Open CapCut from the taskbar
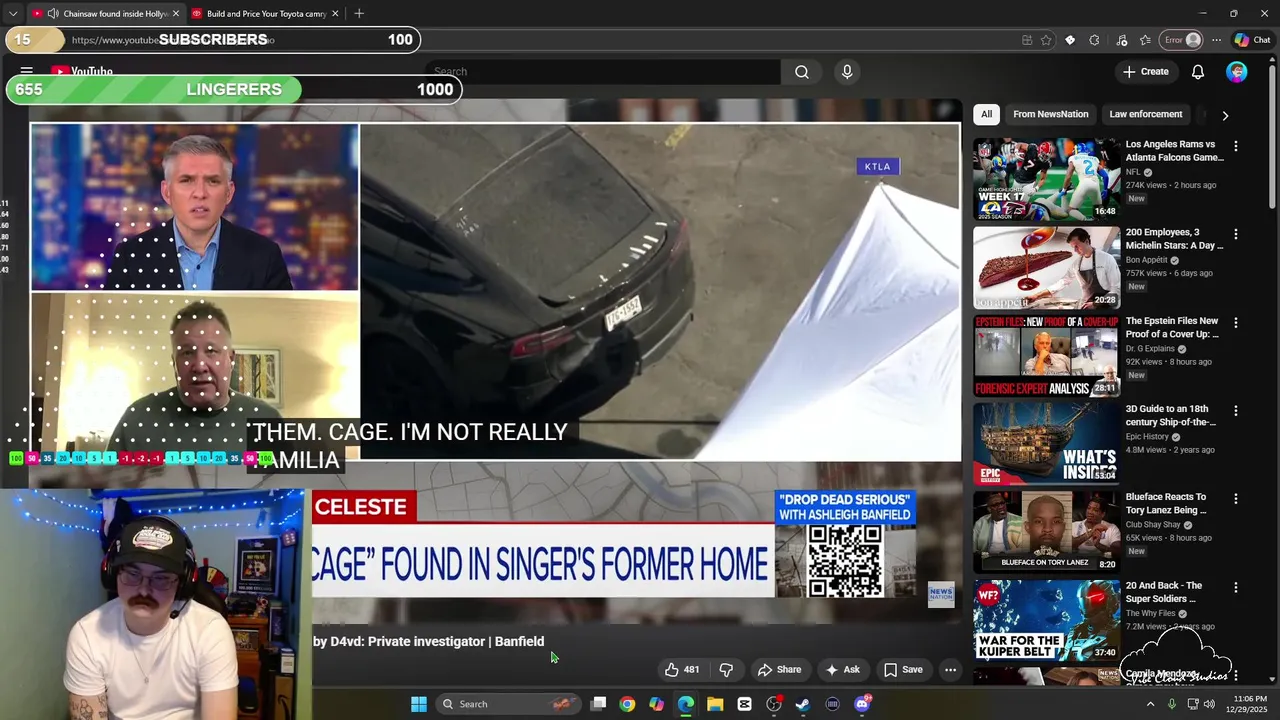Screen dimensions: 1280x720 [x=744, y=704]
